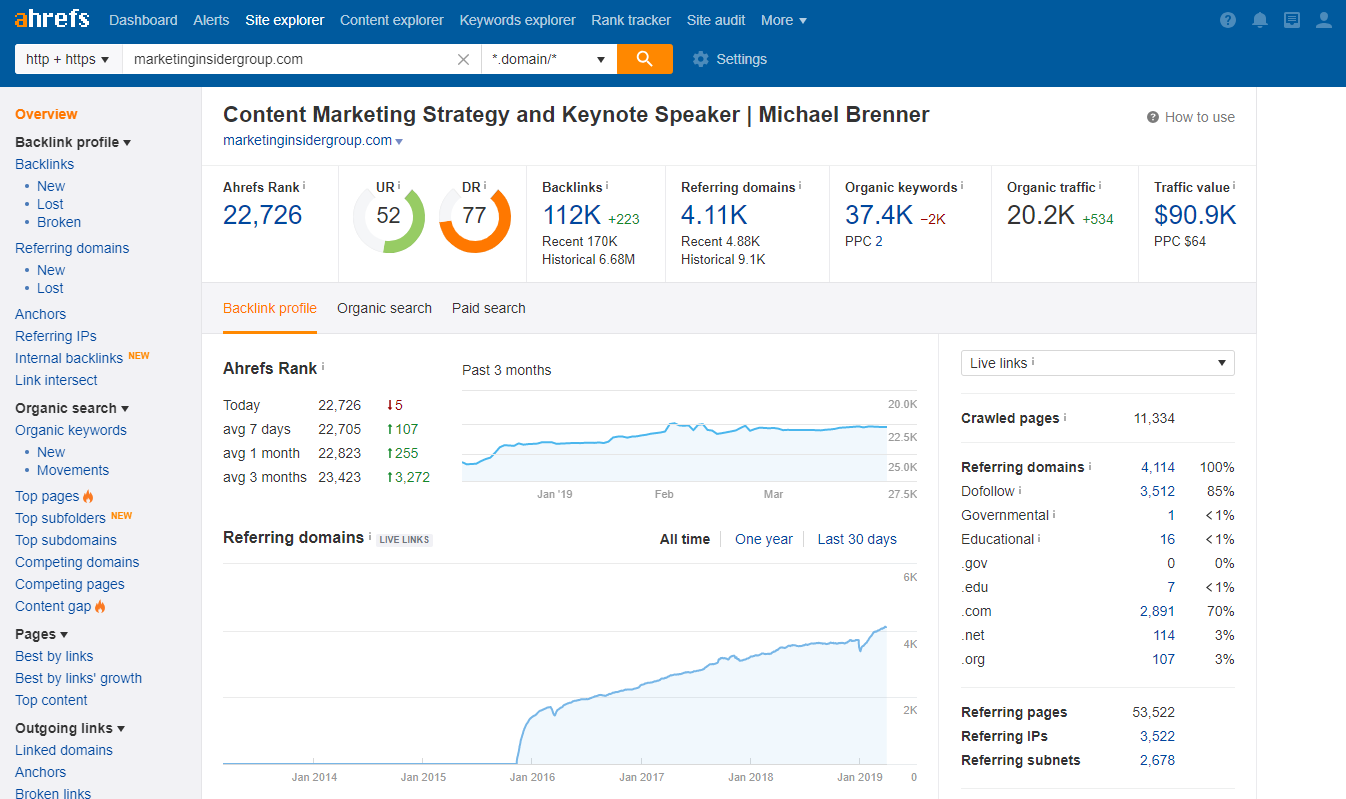The image size is (1346, 799).
Task: Click the 37.4K organic keywords value
Action: tap(879, 215)
